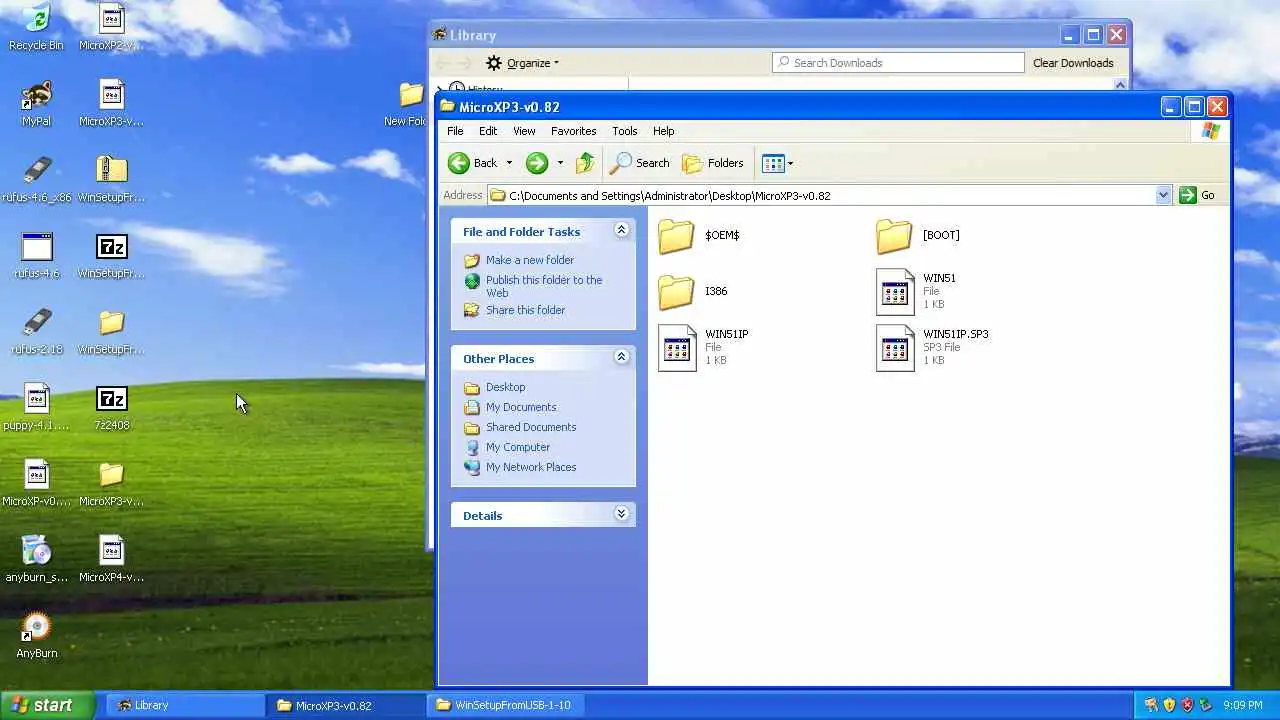Select the puppy-4.1 desktop file

[x=36, y=407]
